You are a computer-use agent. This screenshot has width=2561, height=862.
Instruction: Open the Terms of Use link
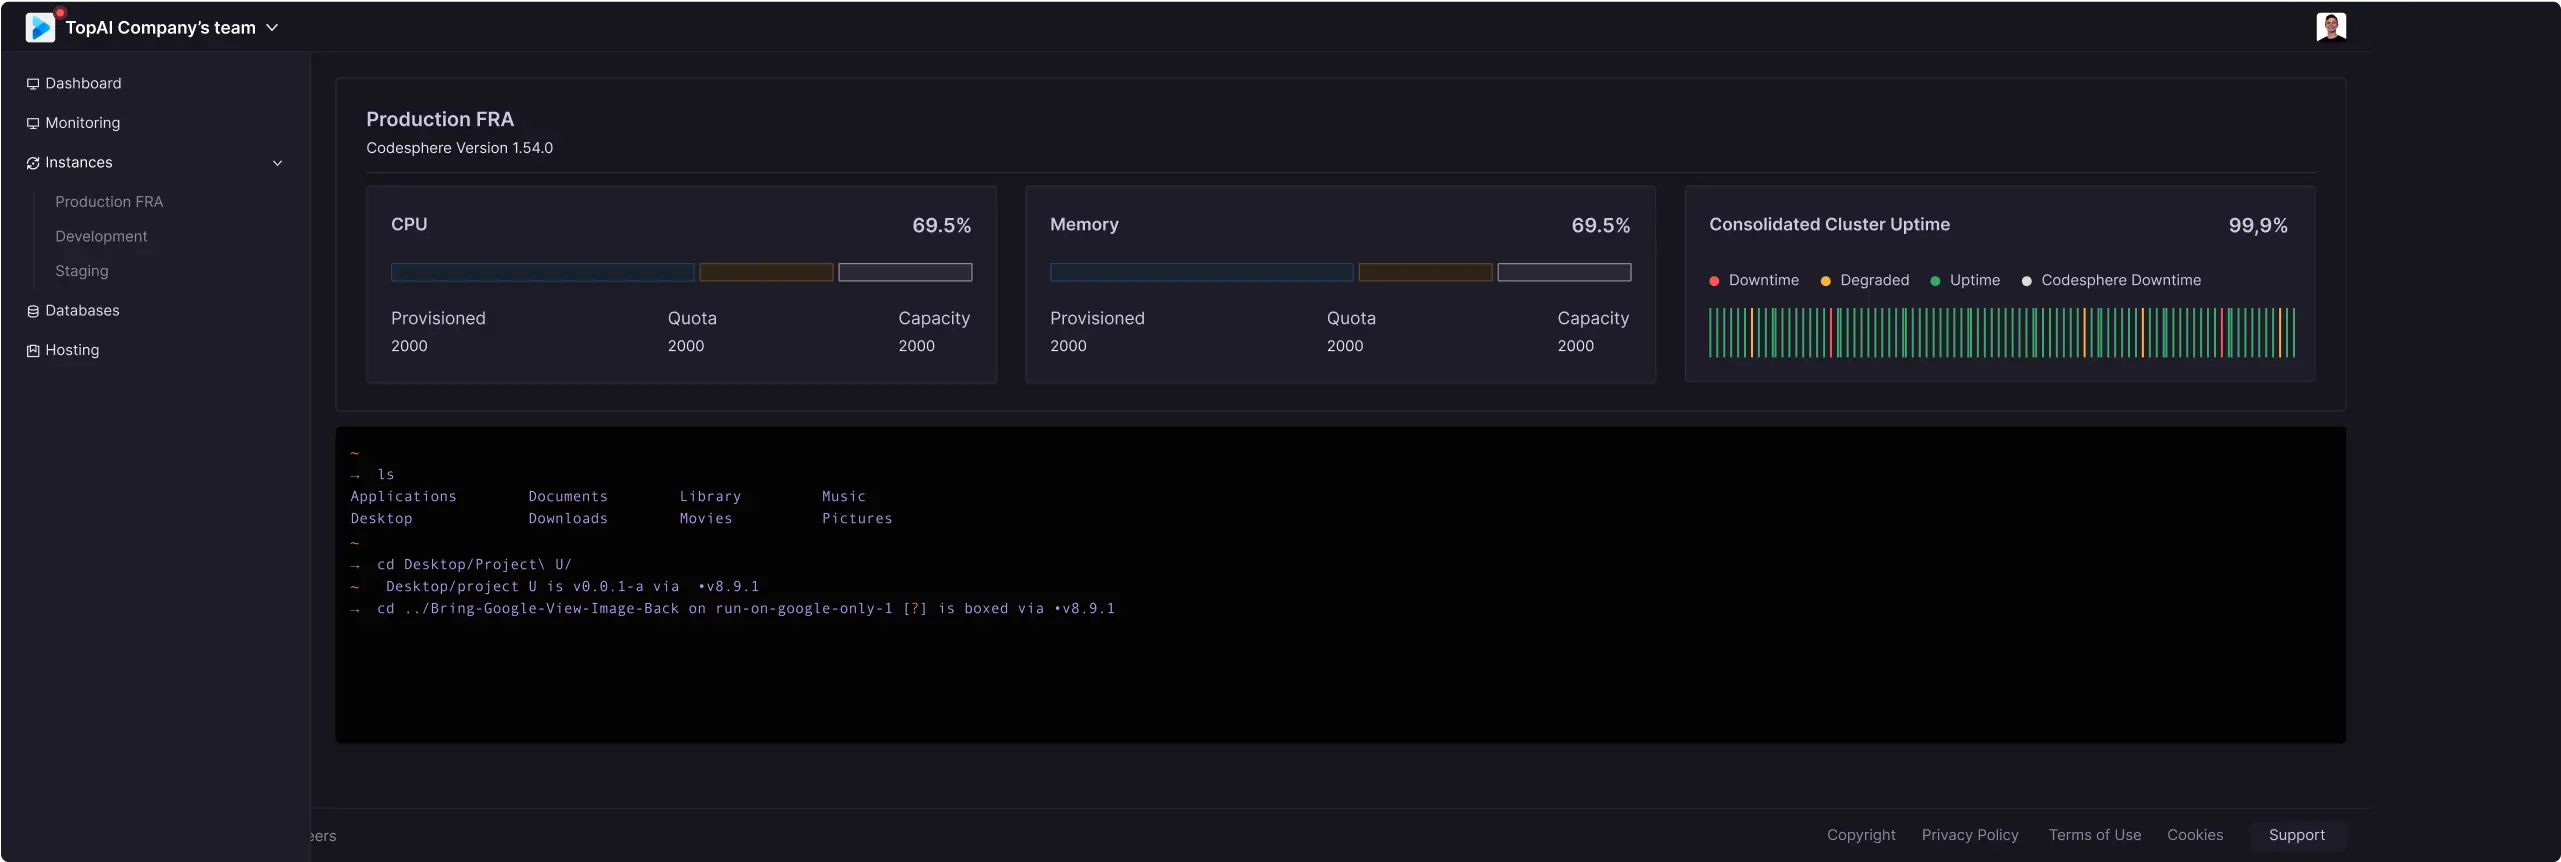[x=2094, y=835]
